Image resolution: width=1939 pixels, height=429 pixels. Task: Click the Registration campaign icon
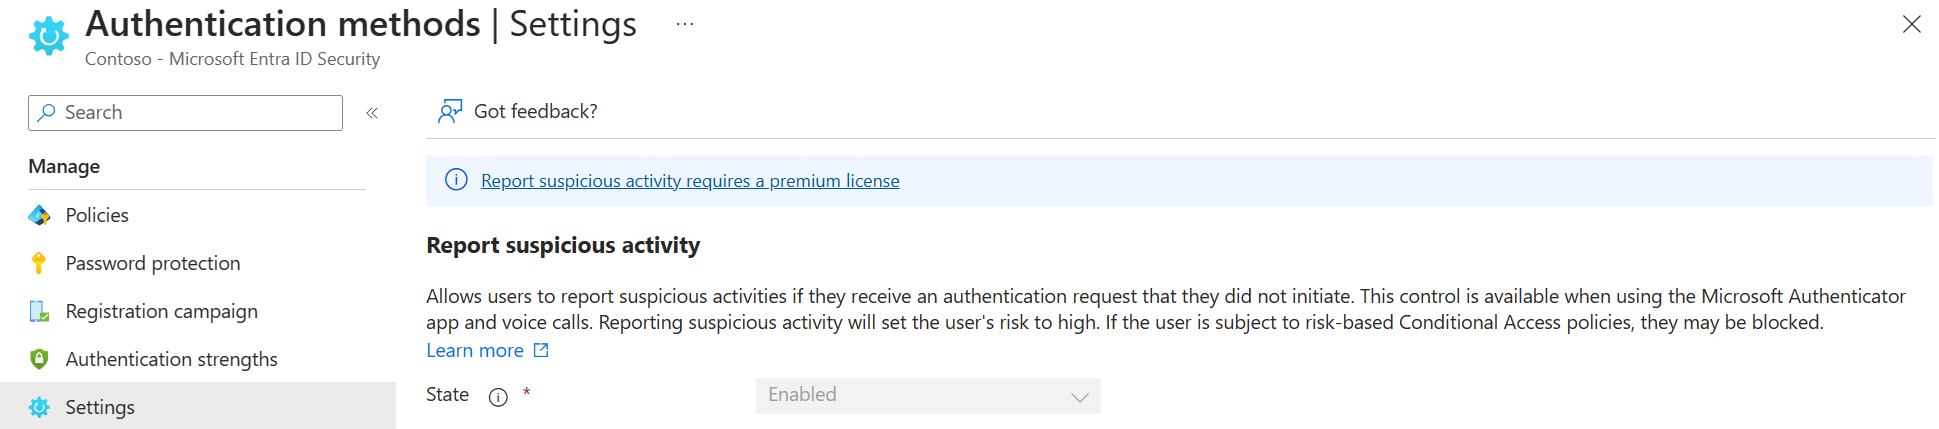(39, 311)
